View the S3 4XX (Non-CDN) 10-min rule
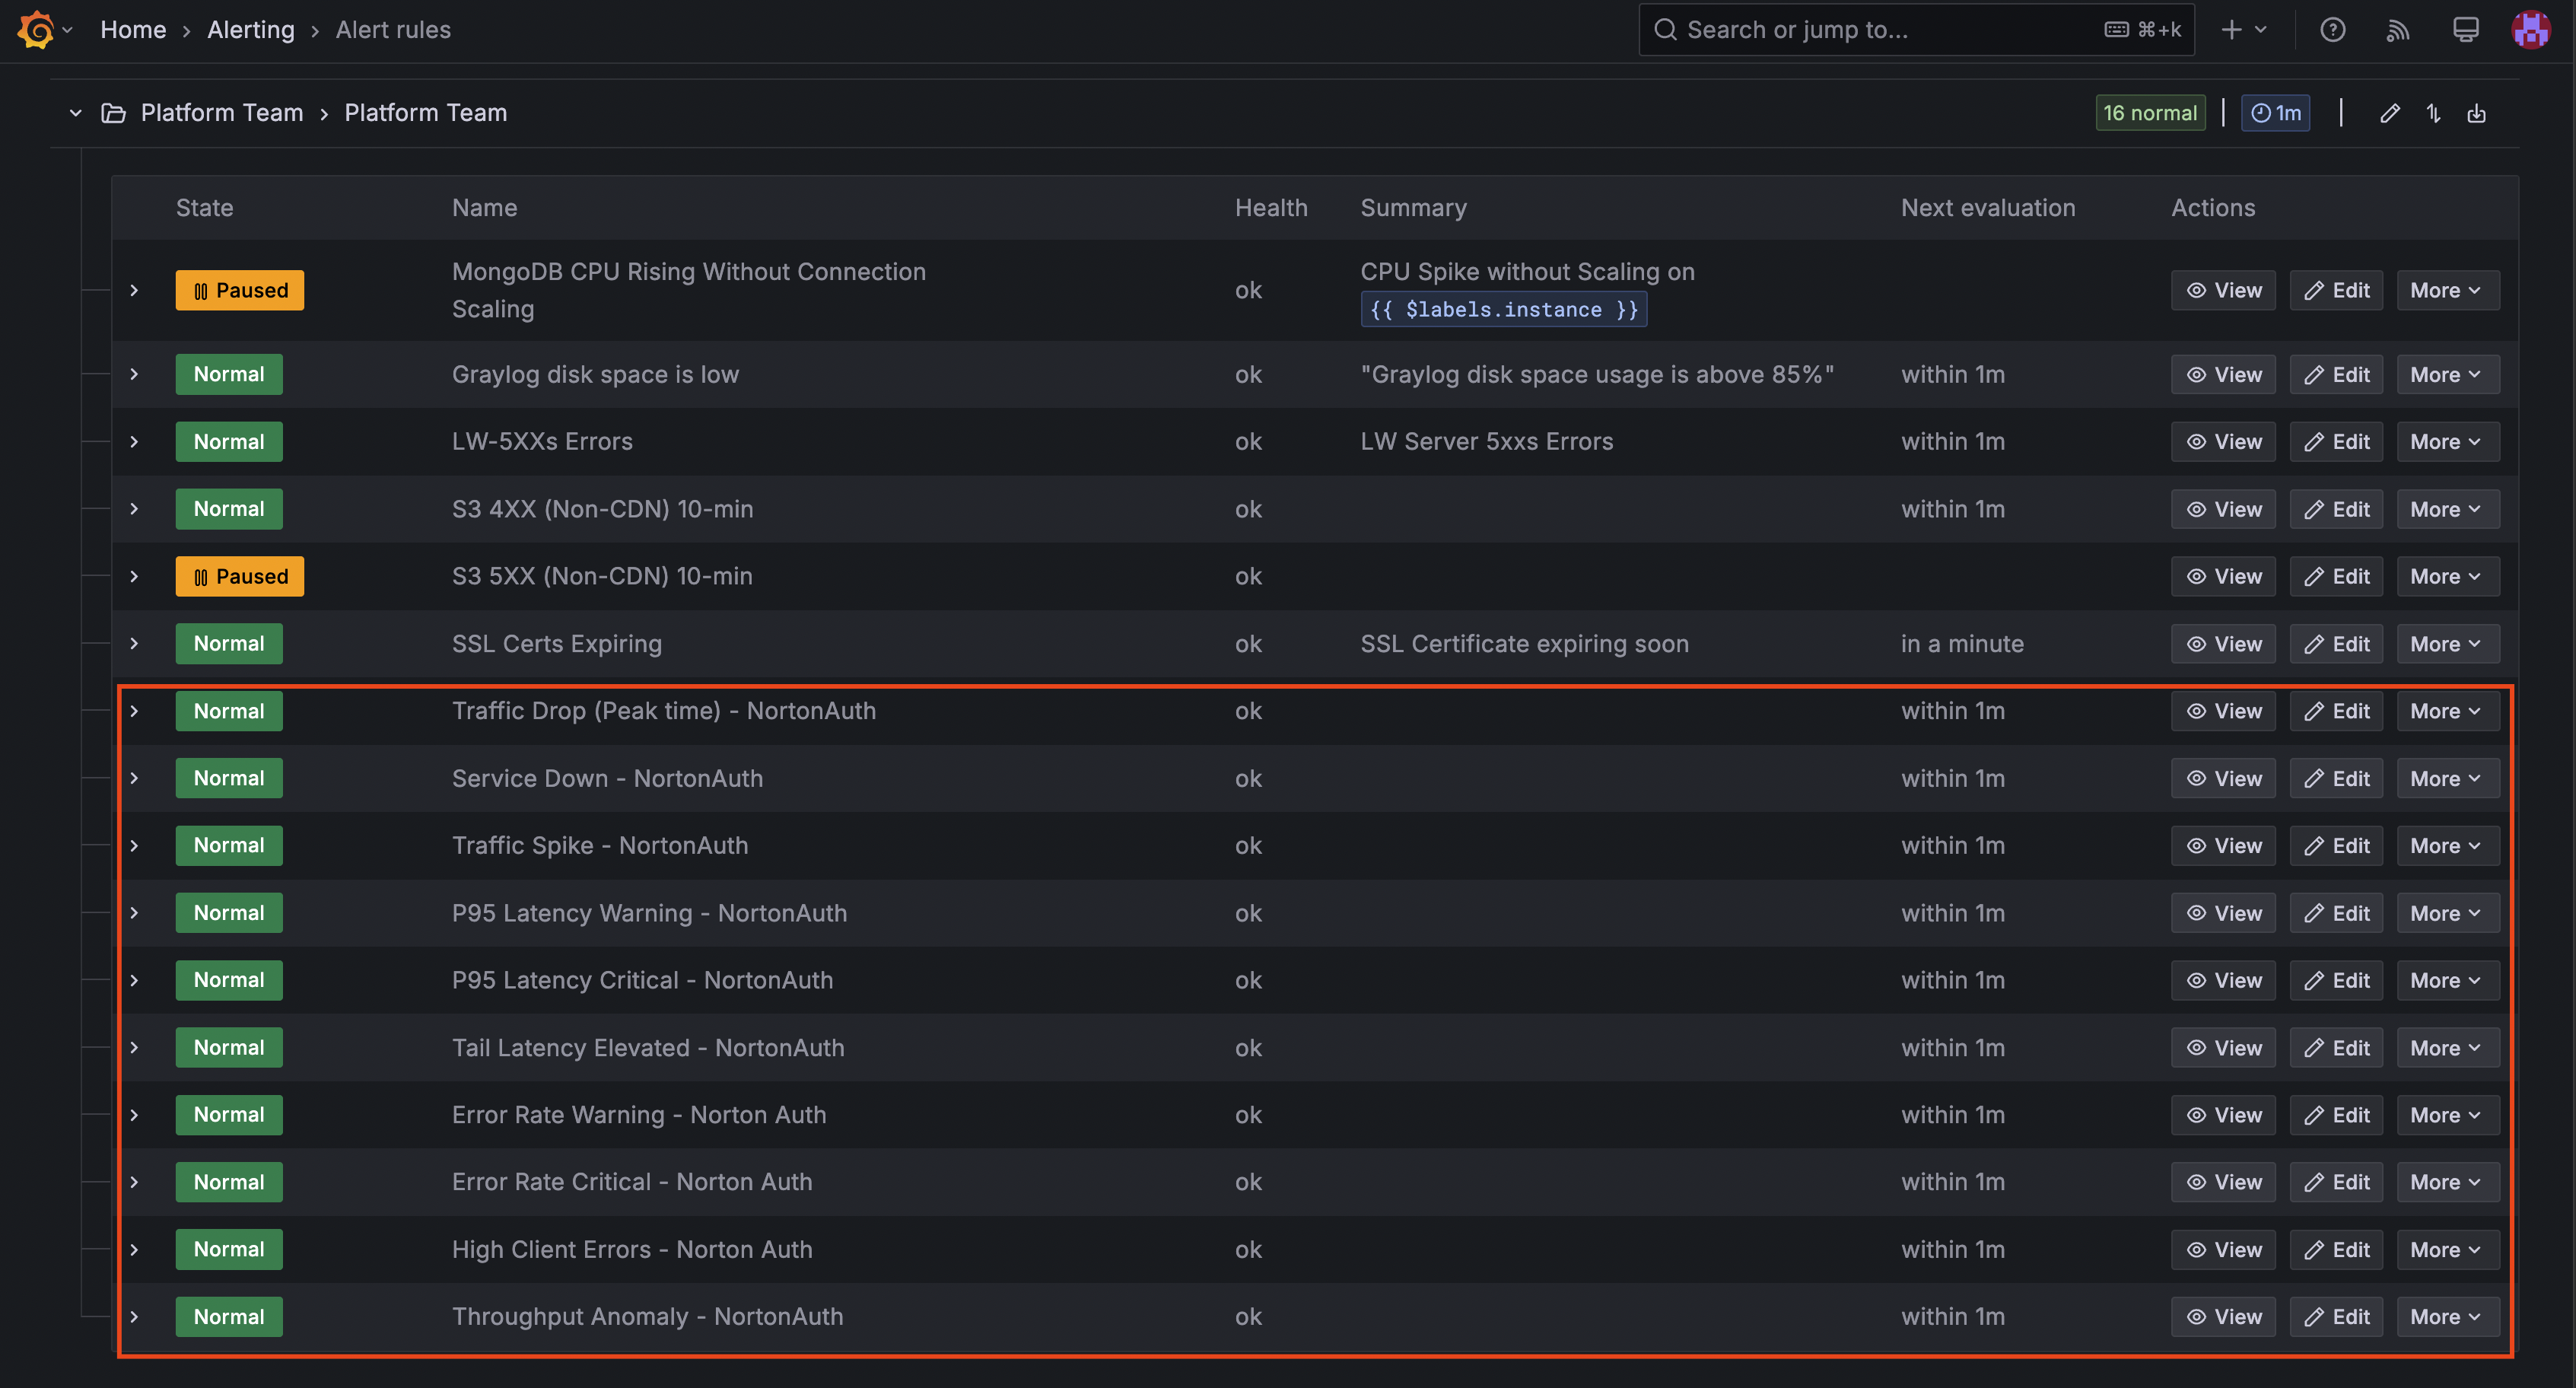 (2223, 509)
